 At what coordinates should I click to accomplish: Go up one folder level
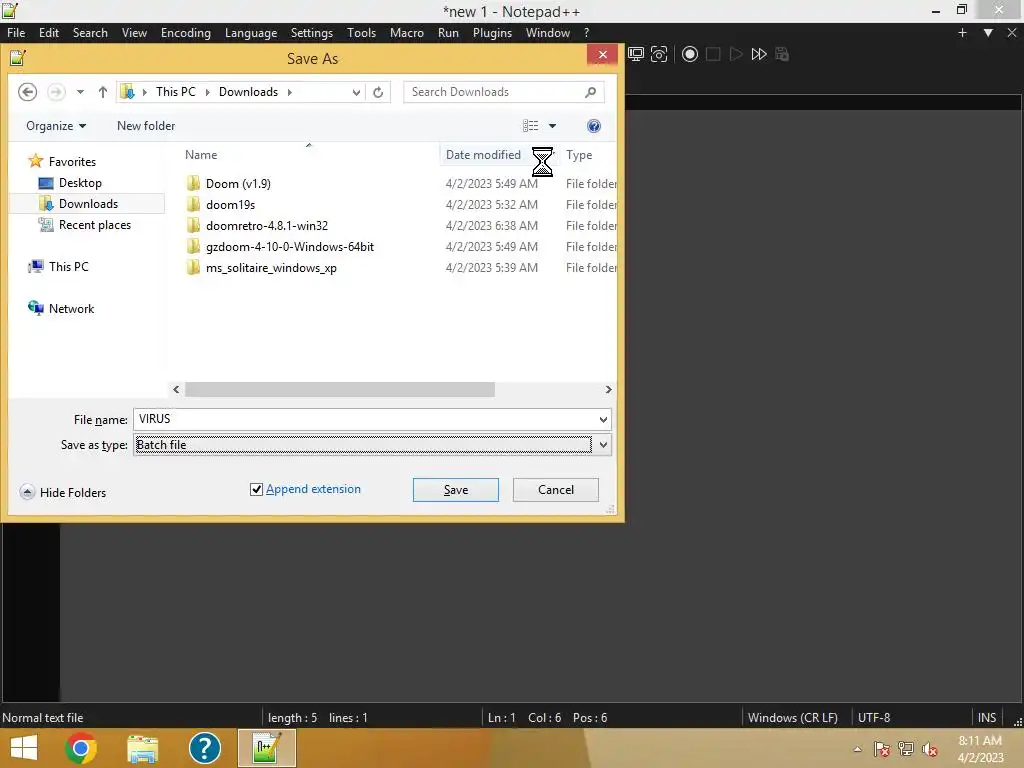(x=103, y=92)
